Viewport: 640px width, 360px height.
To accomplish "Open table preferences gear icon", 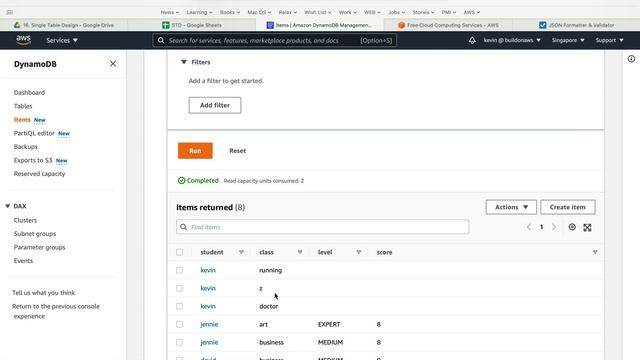I will pos(572,227).
